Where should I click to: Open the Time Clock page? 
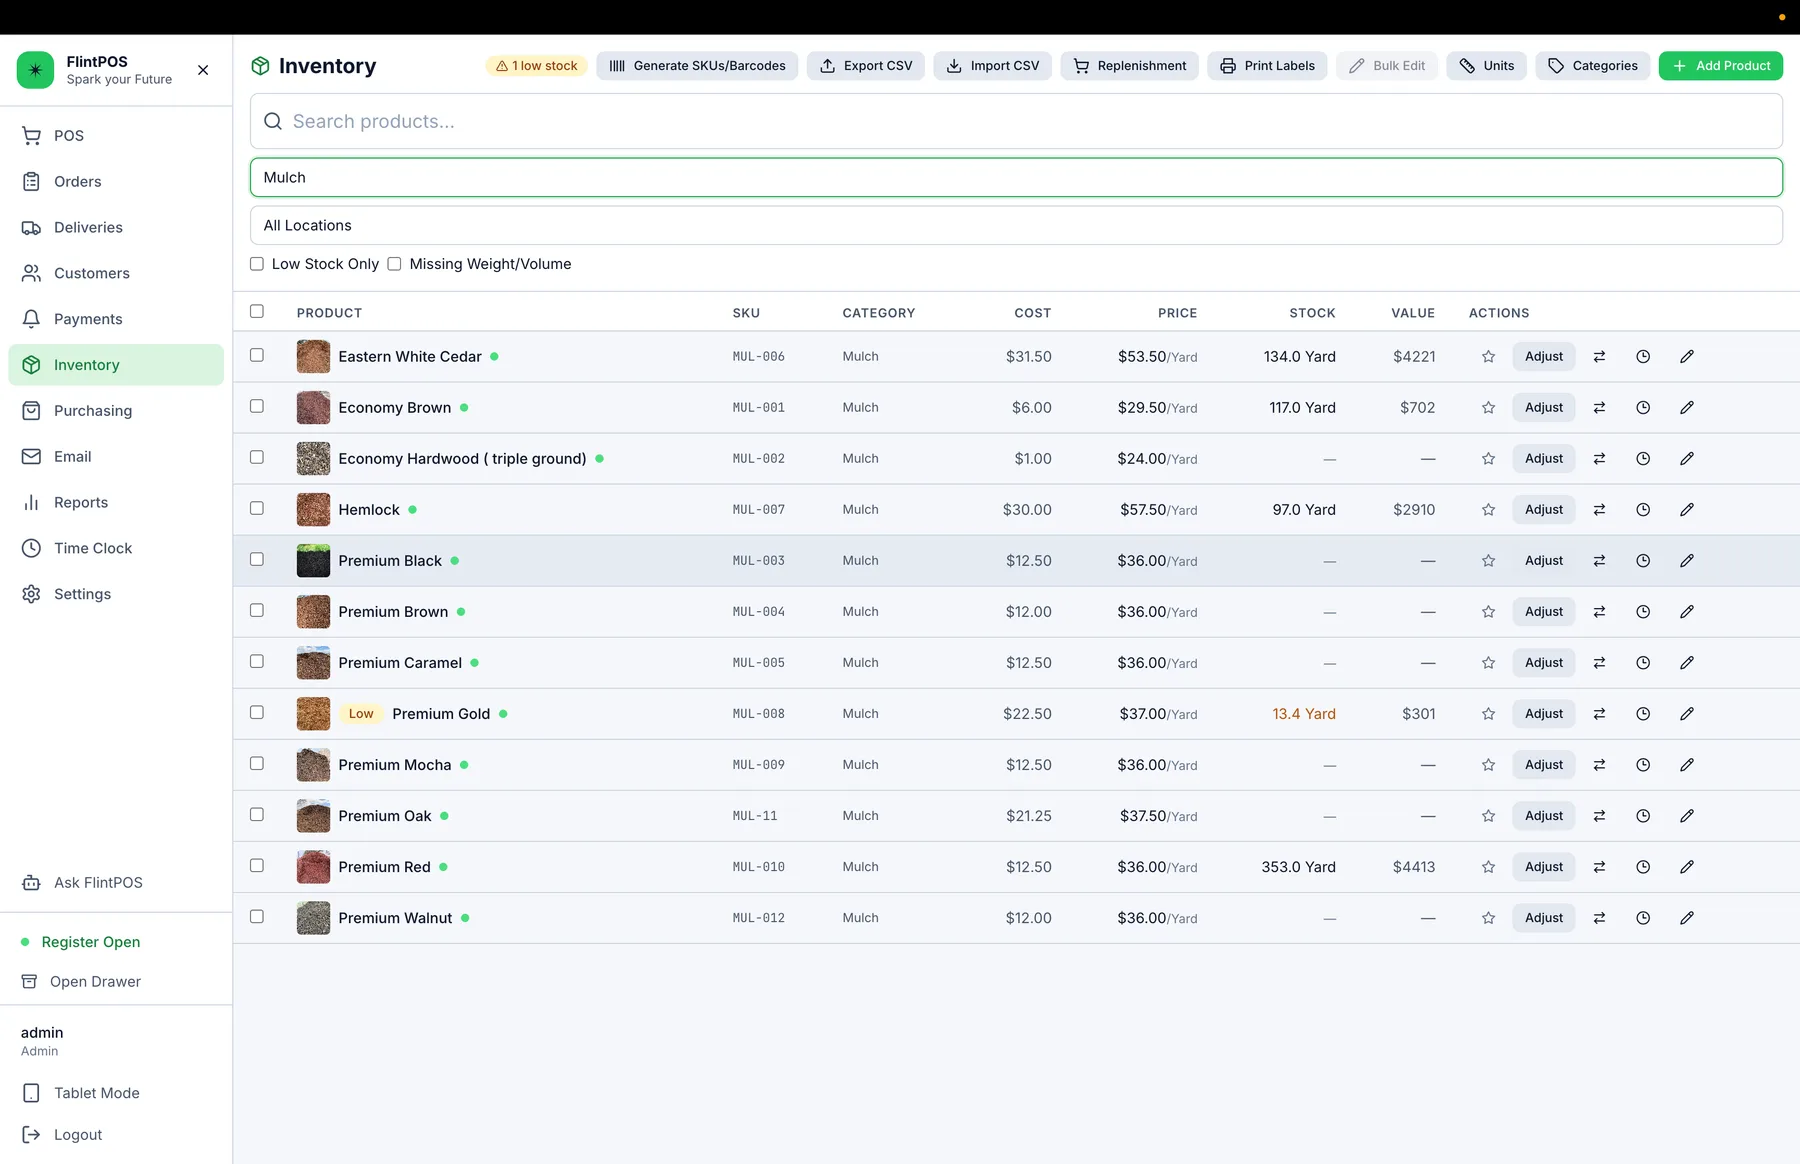pyautogui.click(x=116, y=549)
